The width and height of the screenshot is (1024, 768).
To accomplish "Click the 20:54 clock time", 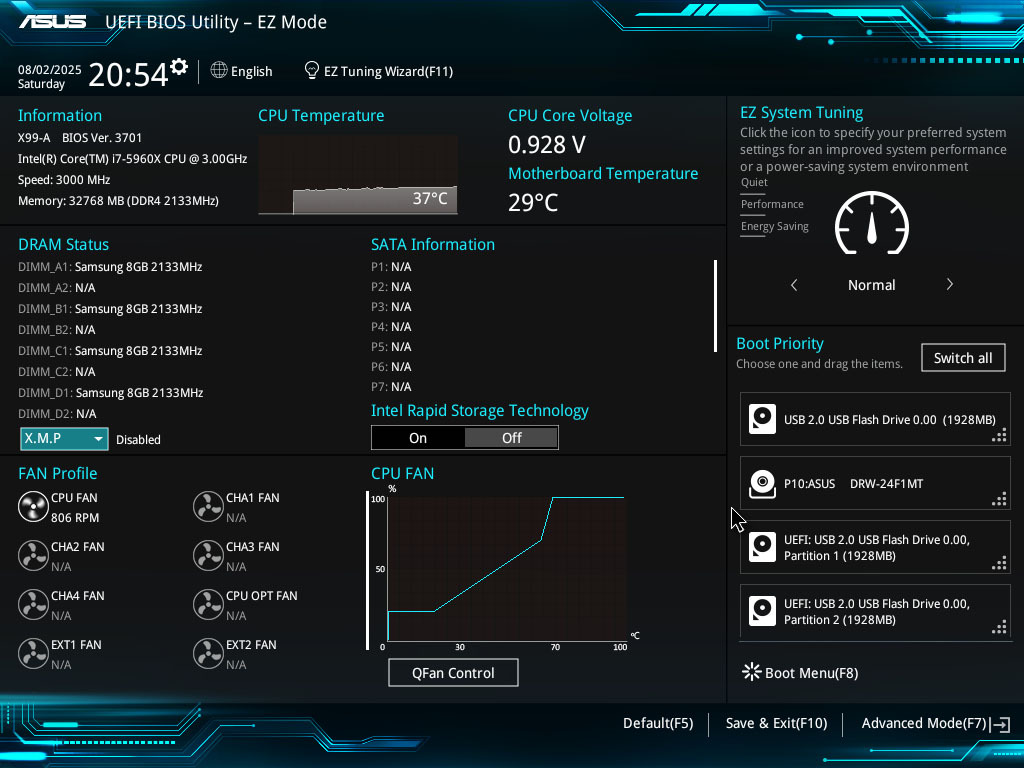I will [128, 74].
